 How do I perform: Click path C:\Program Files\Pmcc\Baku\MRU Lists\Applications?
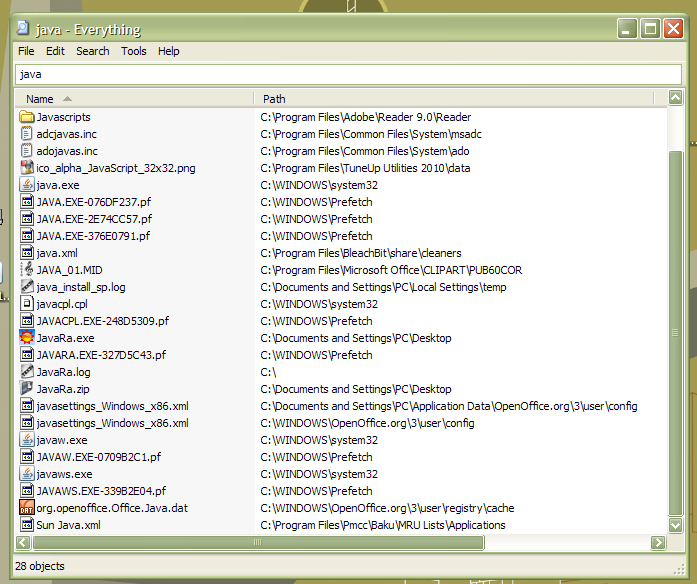click(383, 524)
